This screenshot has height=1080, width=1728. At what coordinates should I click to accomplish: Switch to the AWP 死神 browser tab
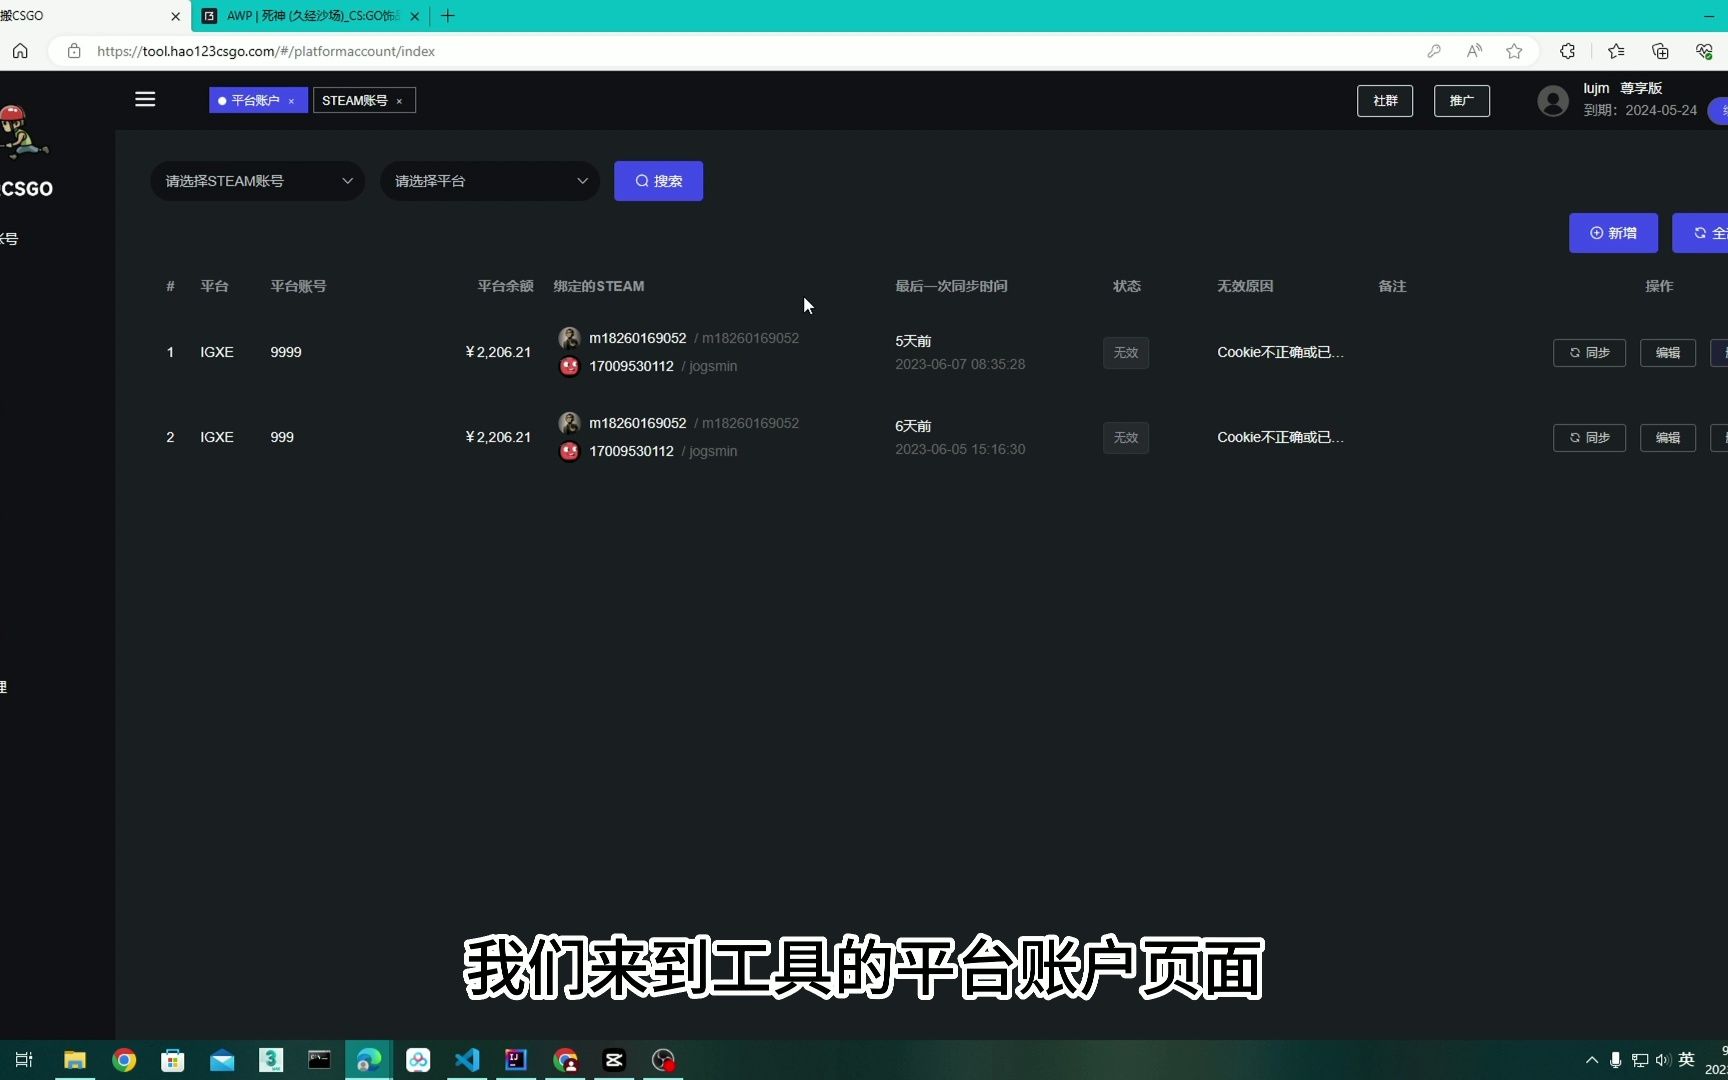(x=310, y=16)
